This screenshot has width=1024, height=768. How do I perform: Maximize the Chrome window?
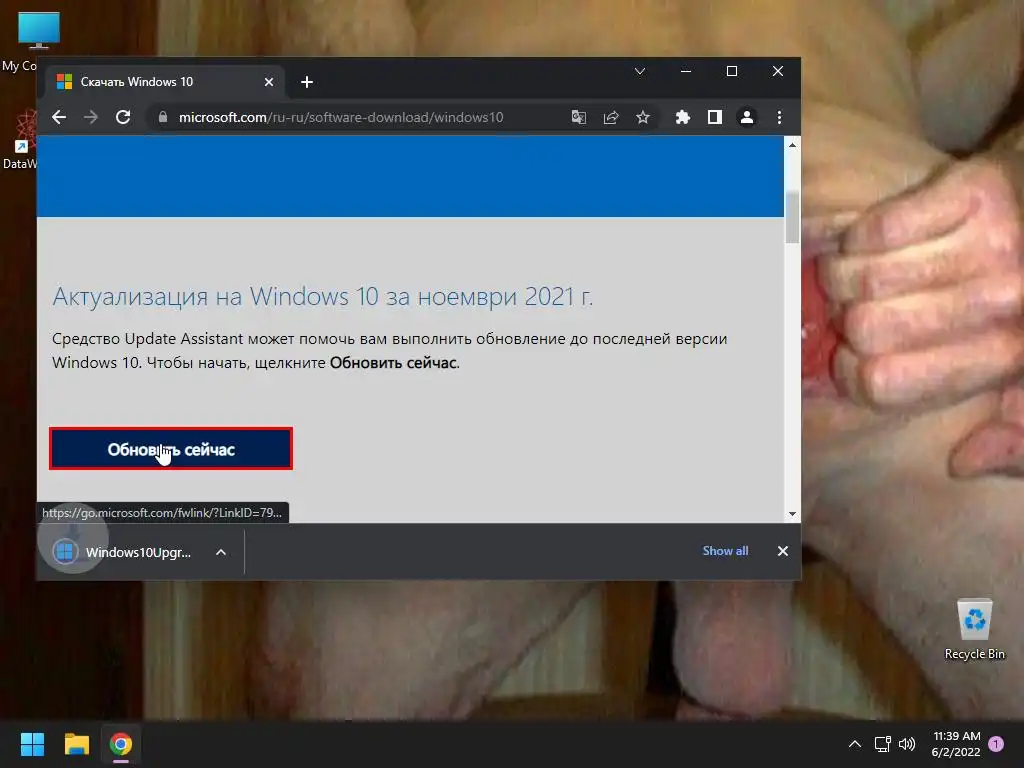[731, 71]
